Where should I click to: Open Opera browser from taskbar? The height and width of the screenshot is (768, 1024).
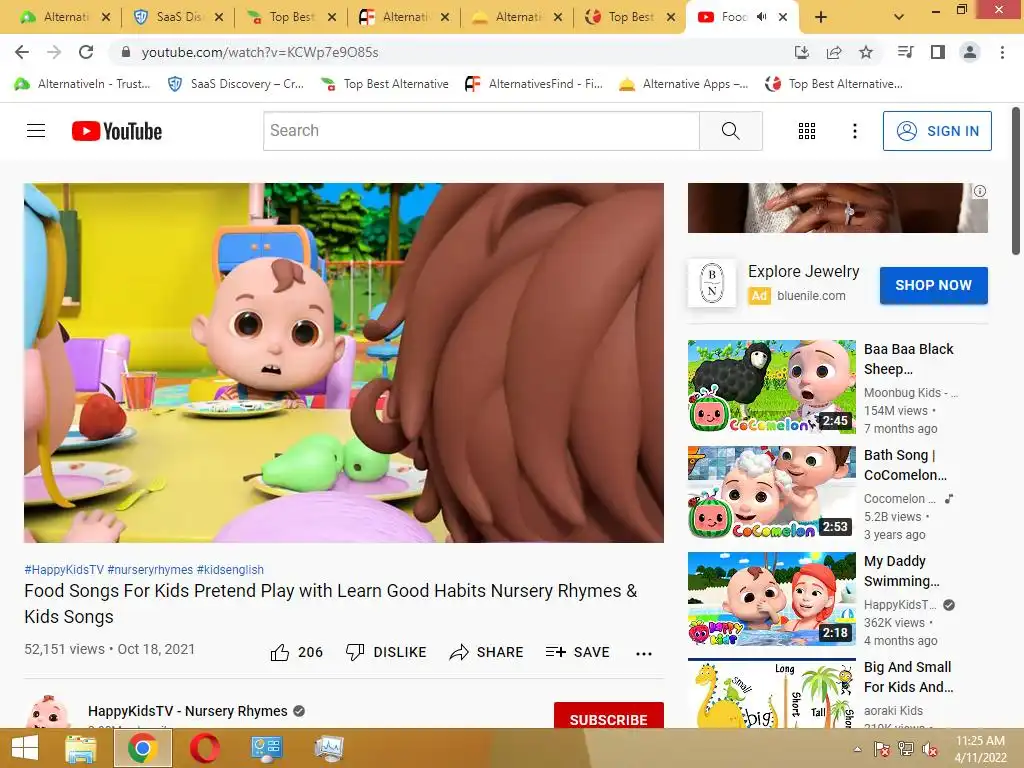point(204,748)
